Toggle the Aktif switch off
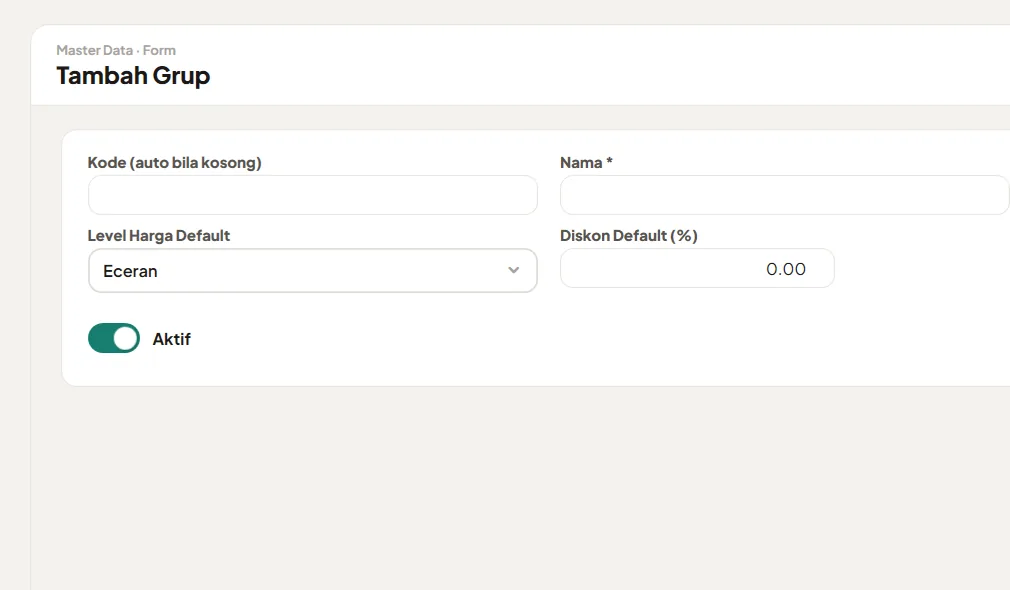 114,338
